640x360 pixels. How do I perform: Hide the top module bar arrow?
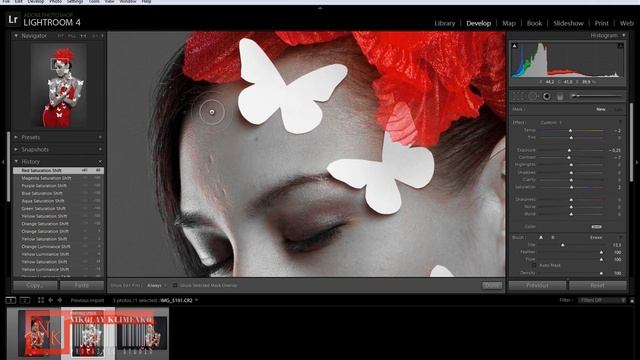coord(320,8)
